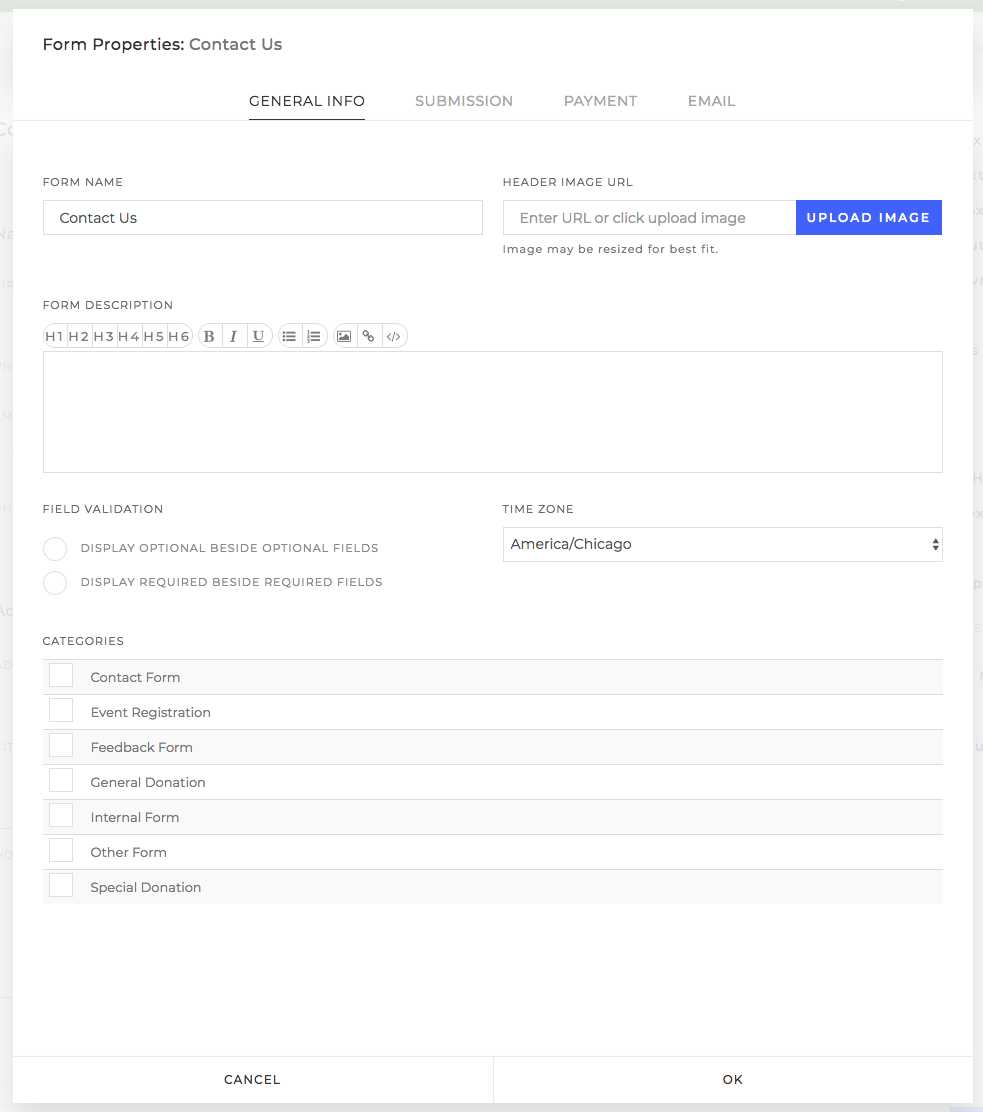Cancel the form properties dialog
Viewport: 983px width, 1112px height.
coord(252,1079)
